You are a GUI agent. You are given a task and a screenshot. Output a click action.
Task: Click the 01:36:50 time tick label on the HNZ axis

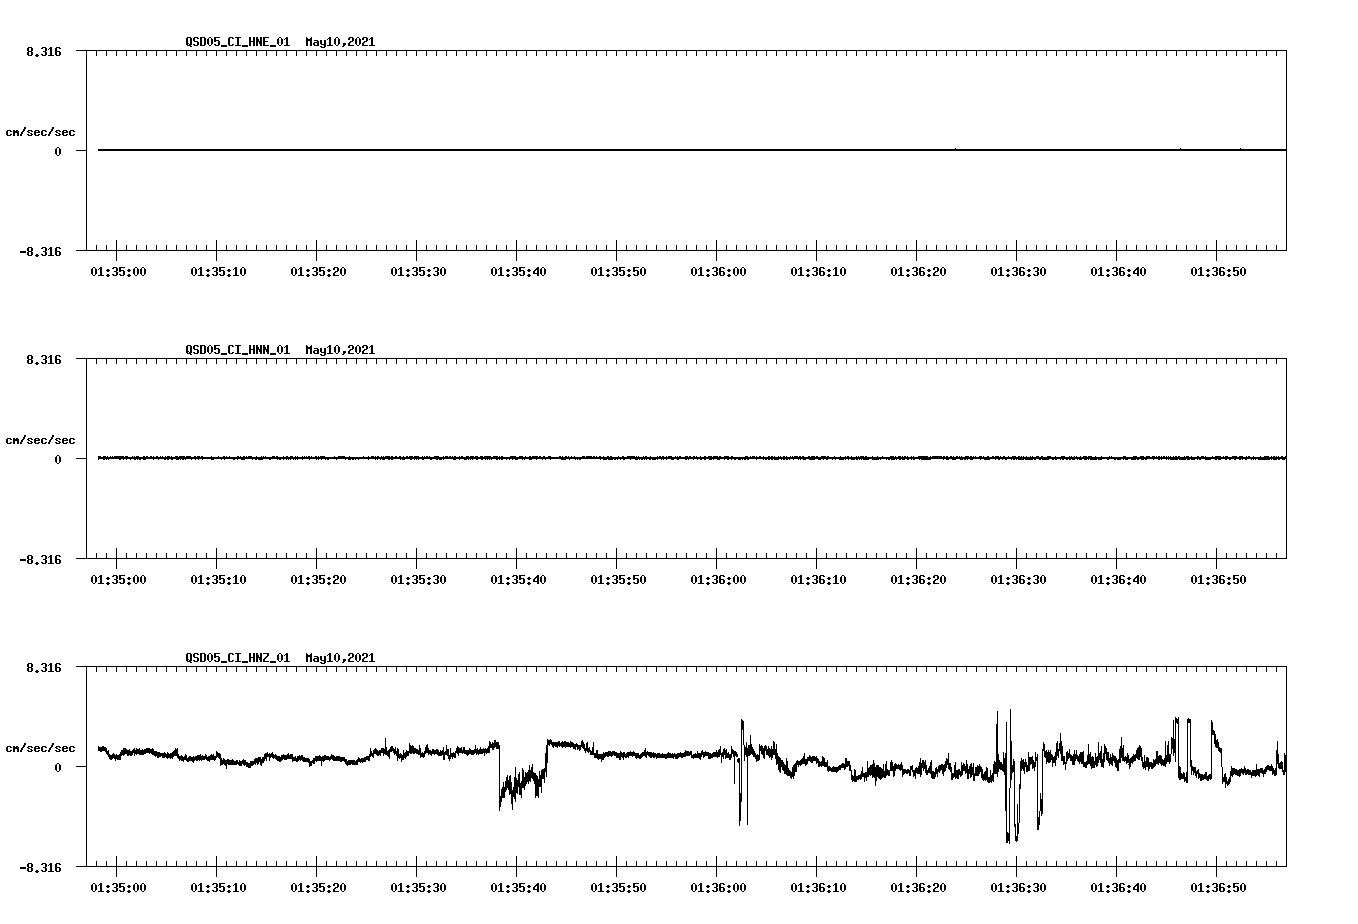click(x=1218, y=886)
